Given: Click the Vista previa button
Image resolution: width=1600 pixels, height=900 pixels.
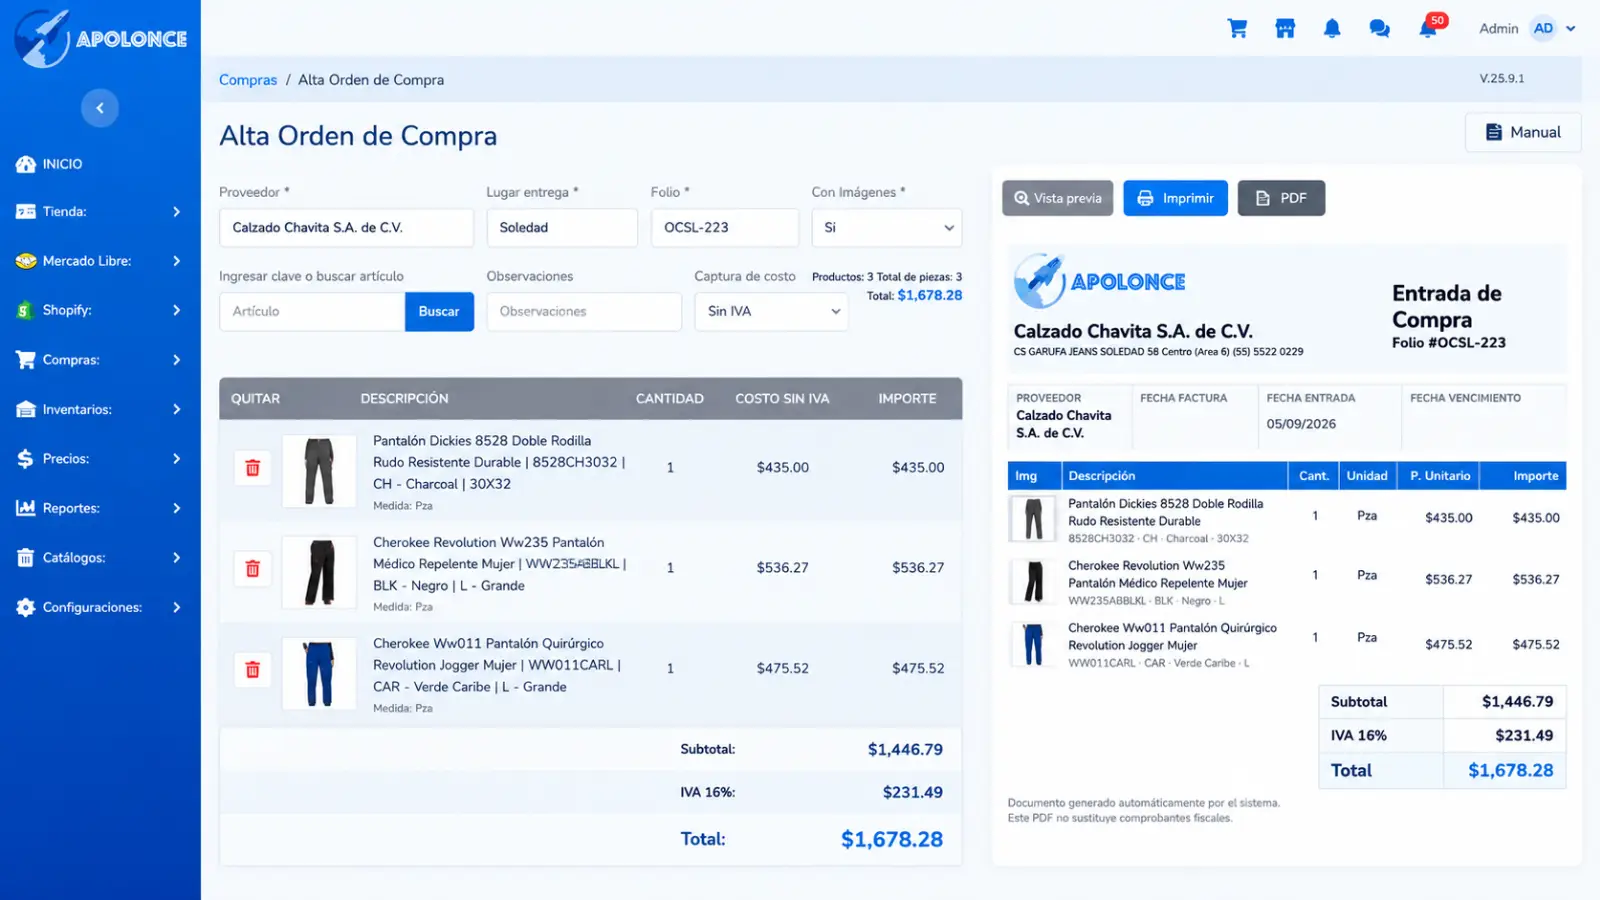Looking at the screenshot, I should coord(1058,198).
